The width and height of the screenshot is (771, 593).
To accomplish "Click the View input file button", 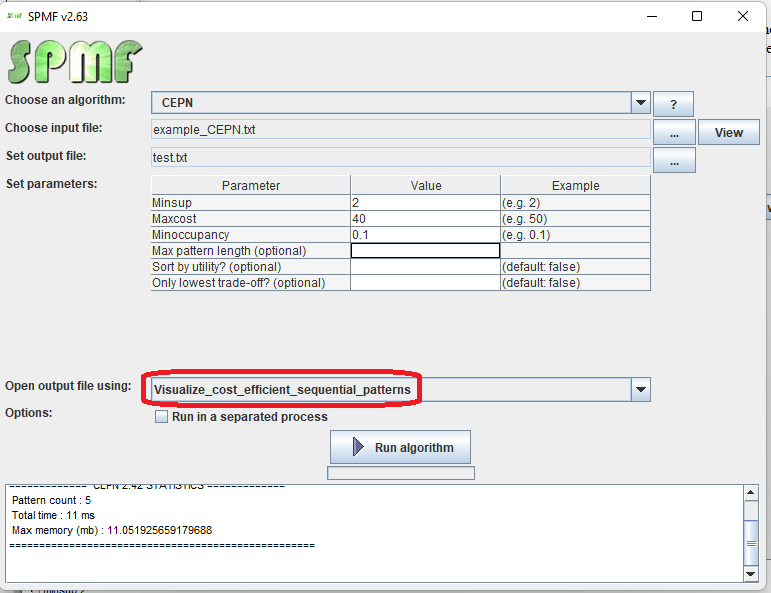I will (x=728, y=132).
